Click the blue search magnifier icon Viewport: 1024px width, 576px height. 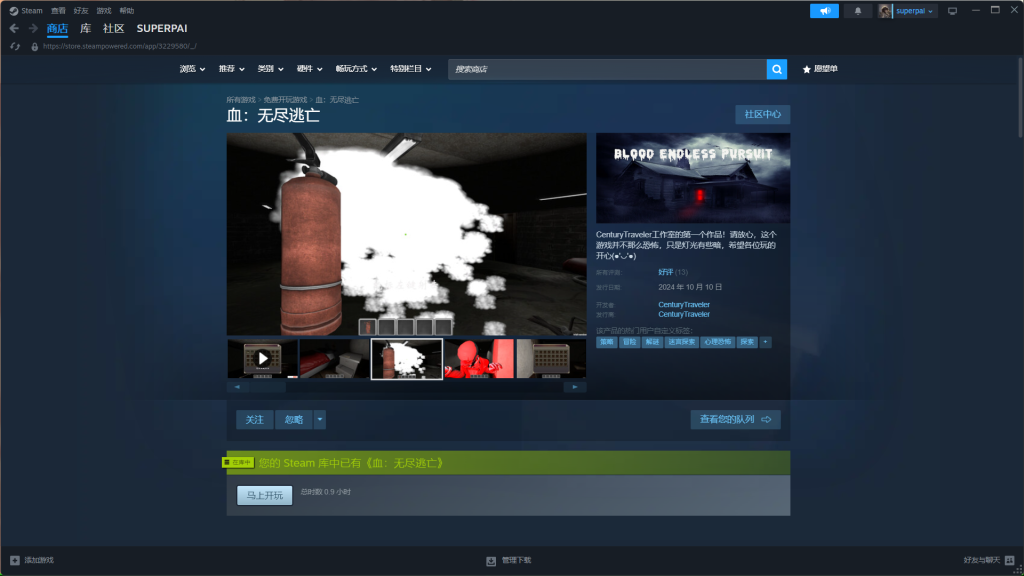point(777,69)
